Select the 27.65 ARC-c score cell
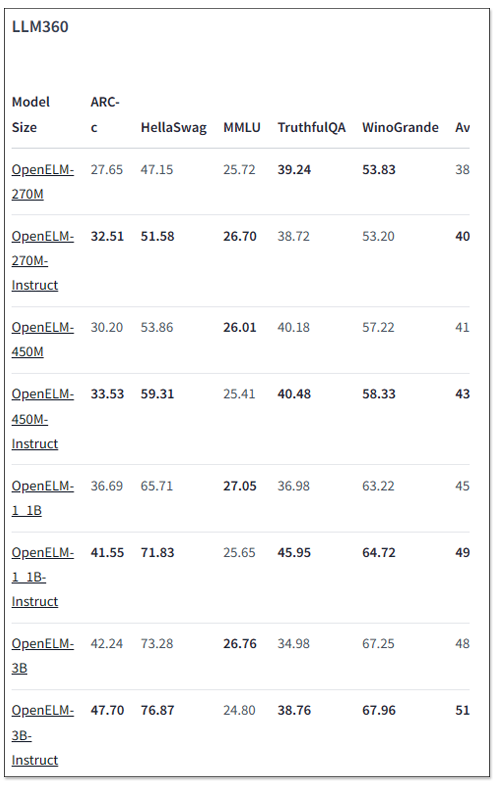 (106, 169)
